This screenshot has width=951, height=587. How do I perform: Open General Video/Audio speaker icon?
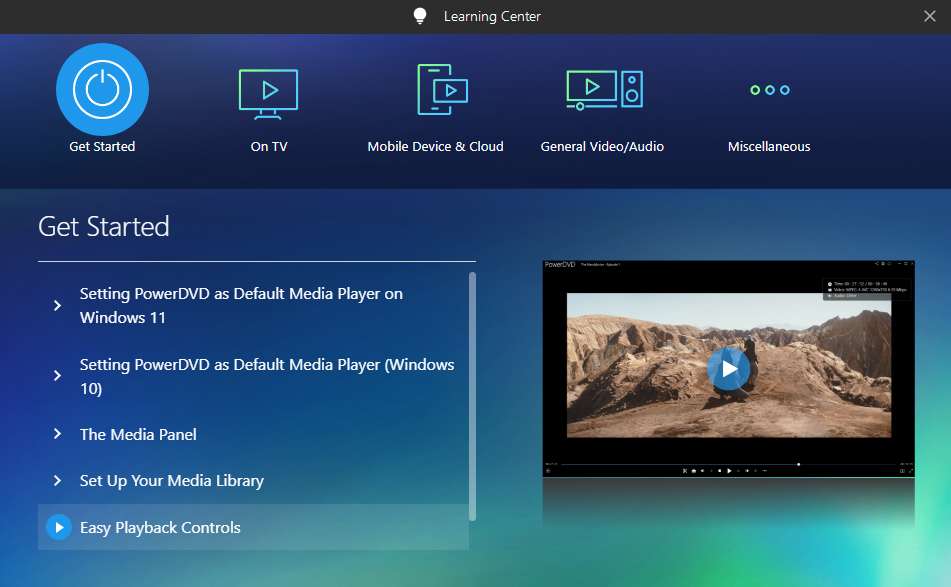[x=605, y=90]
